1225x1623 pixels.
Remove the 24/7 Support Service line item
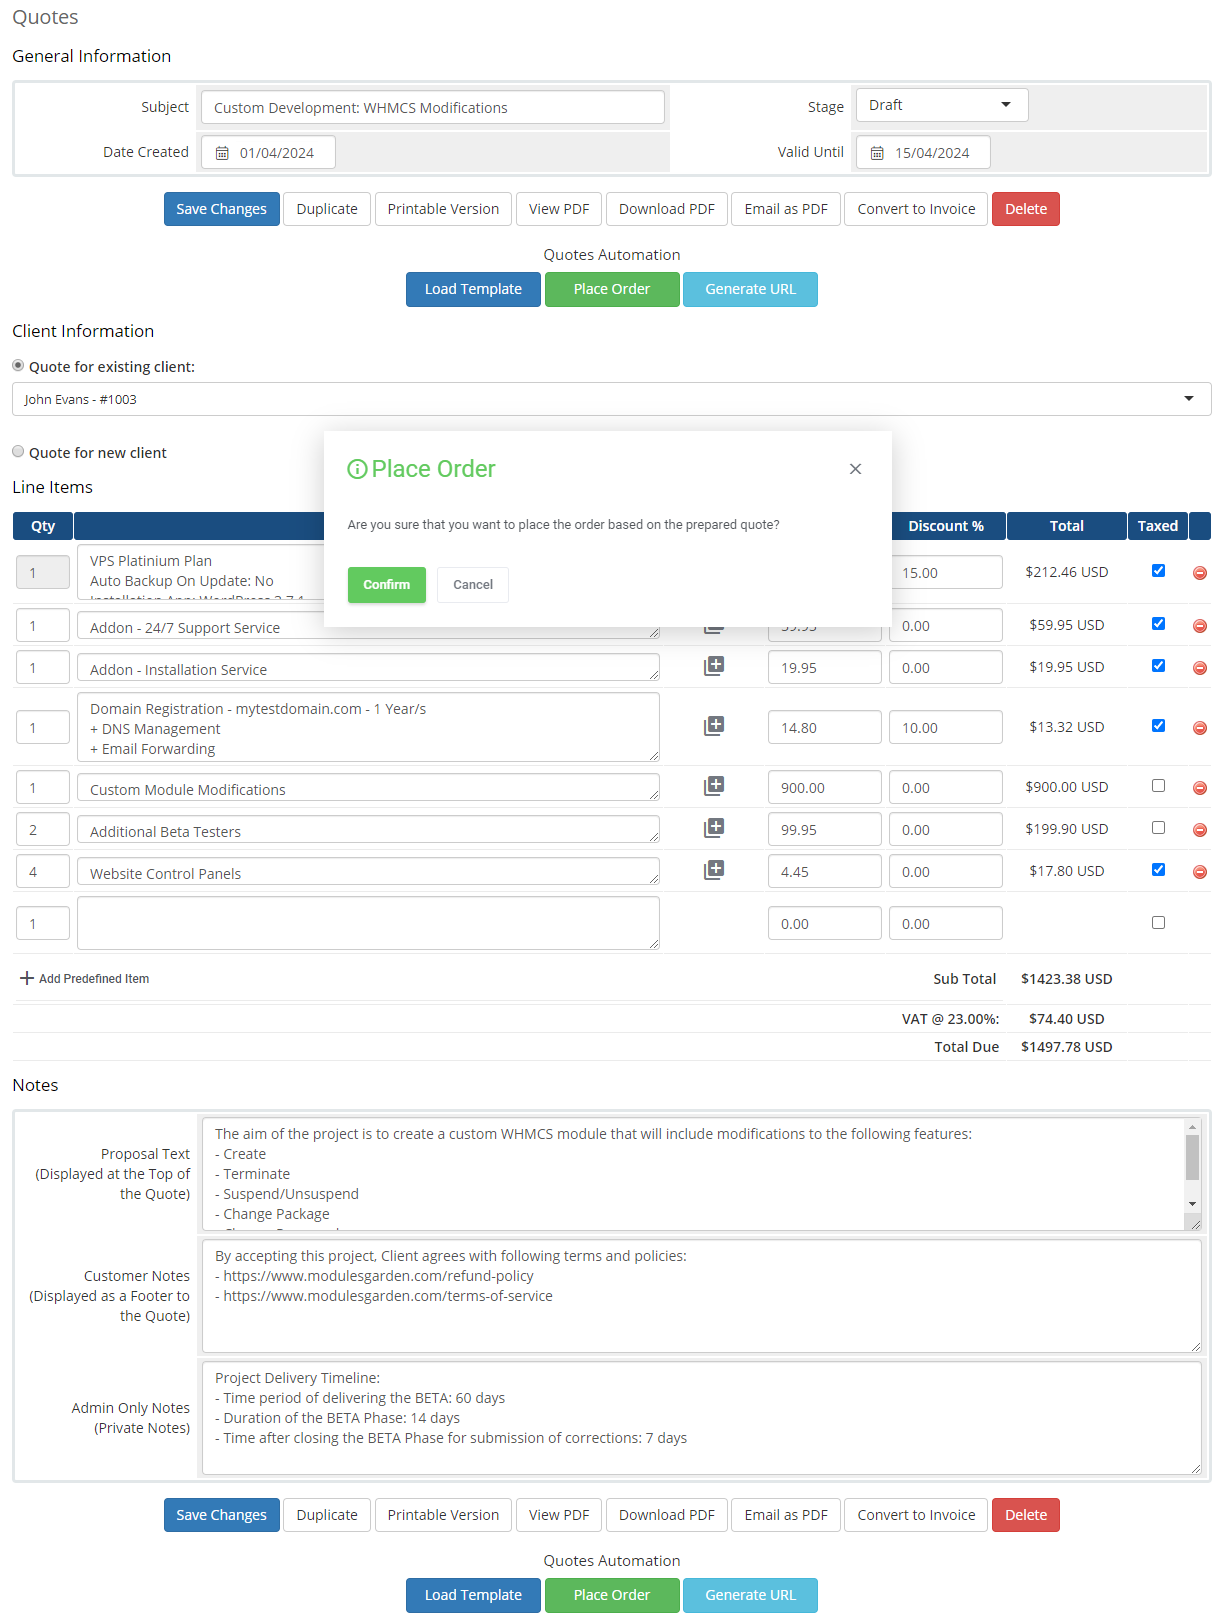(1199, 626)
